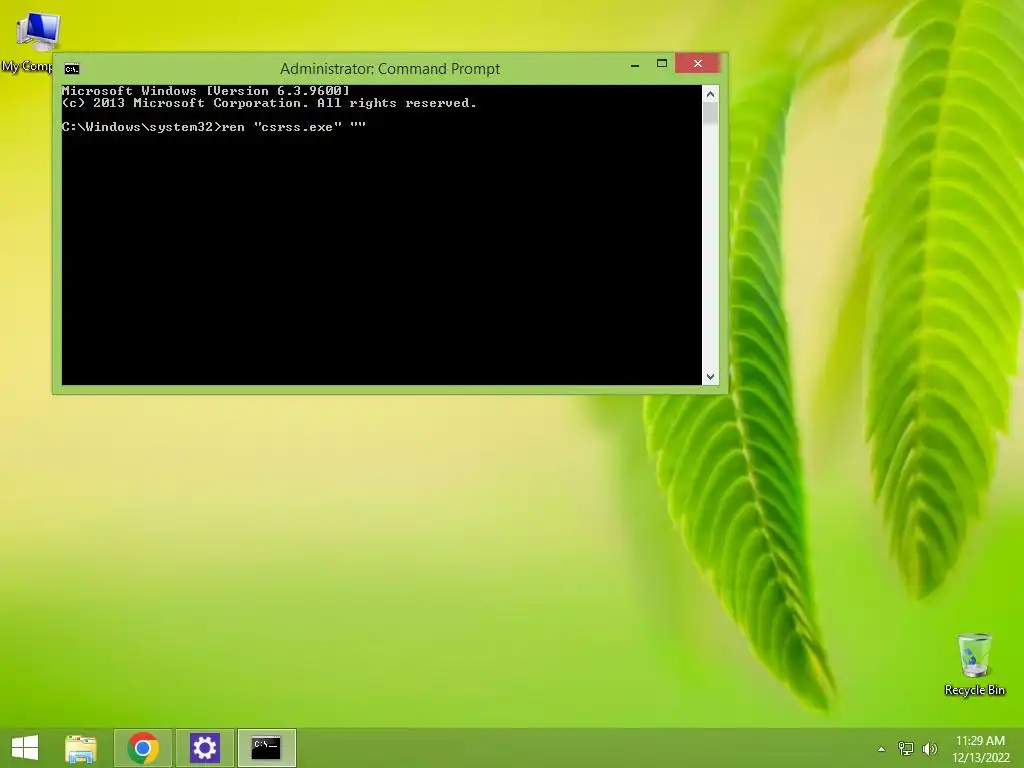Click the scrollbar down arrow in Command Prompt

click(711, 377)
